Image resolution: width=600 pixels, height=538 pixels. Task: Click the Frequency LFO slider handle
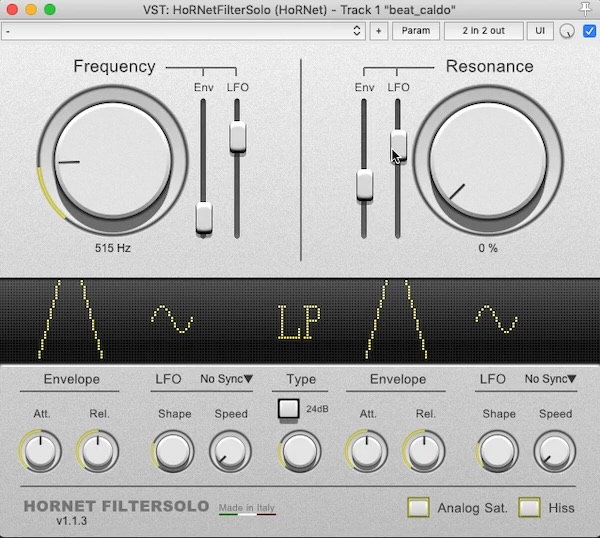[x=238, y=137]
